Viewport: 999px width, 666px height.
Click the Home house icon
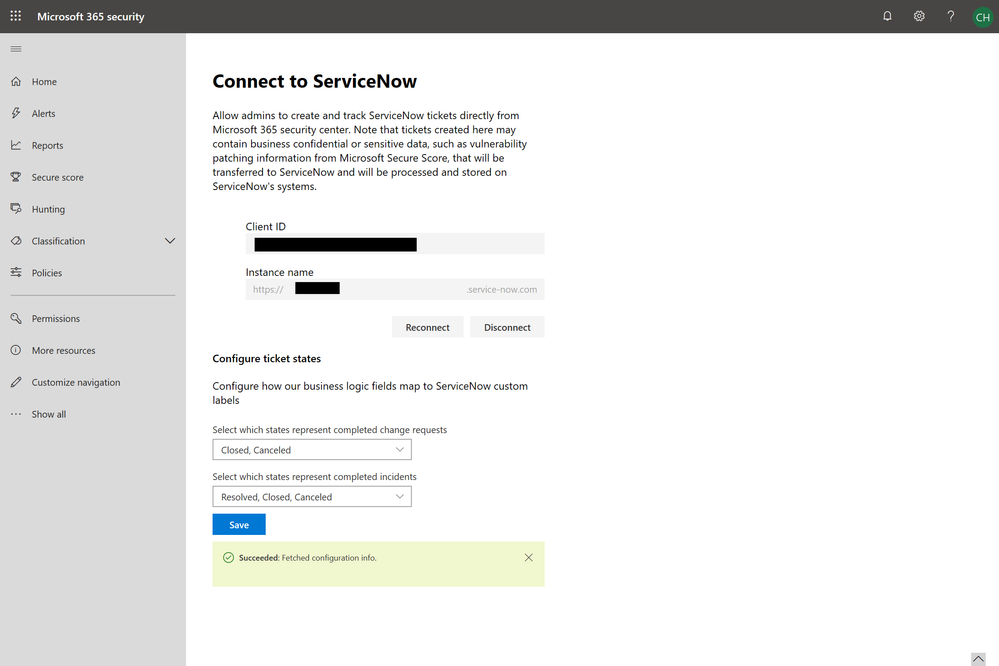point(16,82)
